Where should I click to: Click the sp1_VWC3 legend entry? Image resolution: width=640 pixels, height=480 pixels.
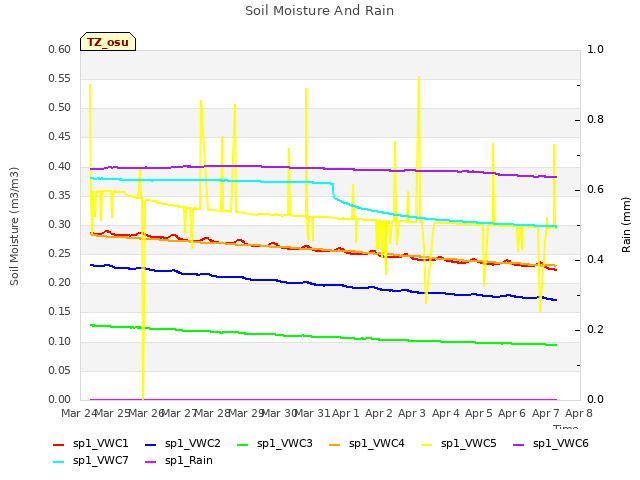[x=274, y=444]
